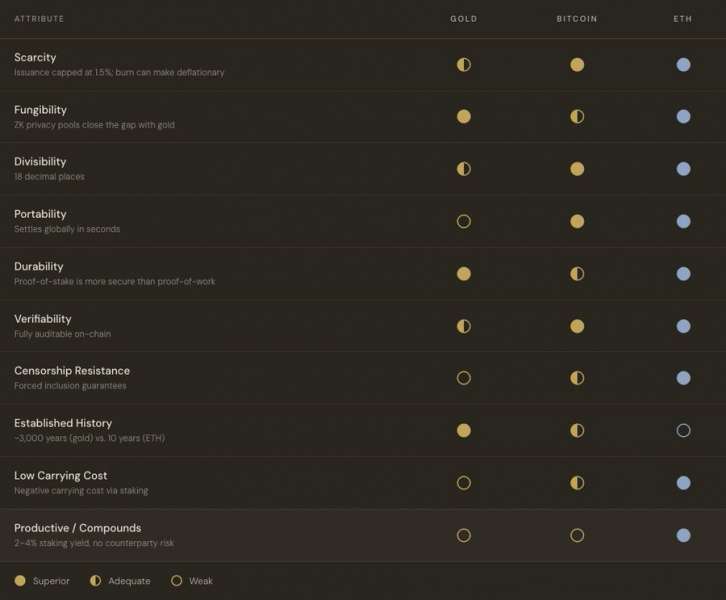Select the ETH column header
Viewport: 726px width, 600px height.
(x=682, y=19)
